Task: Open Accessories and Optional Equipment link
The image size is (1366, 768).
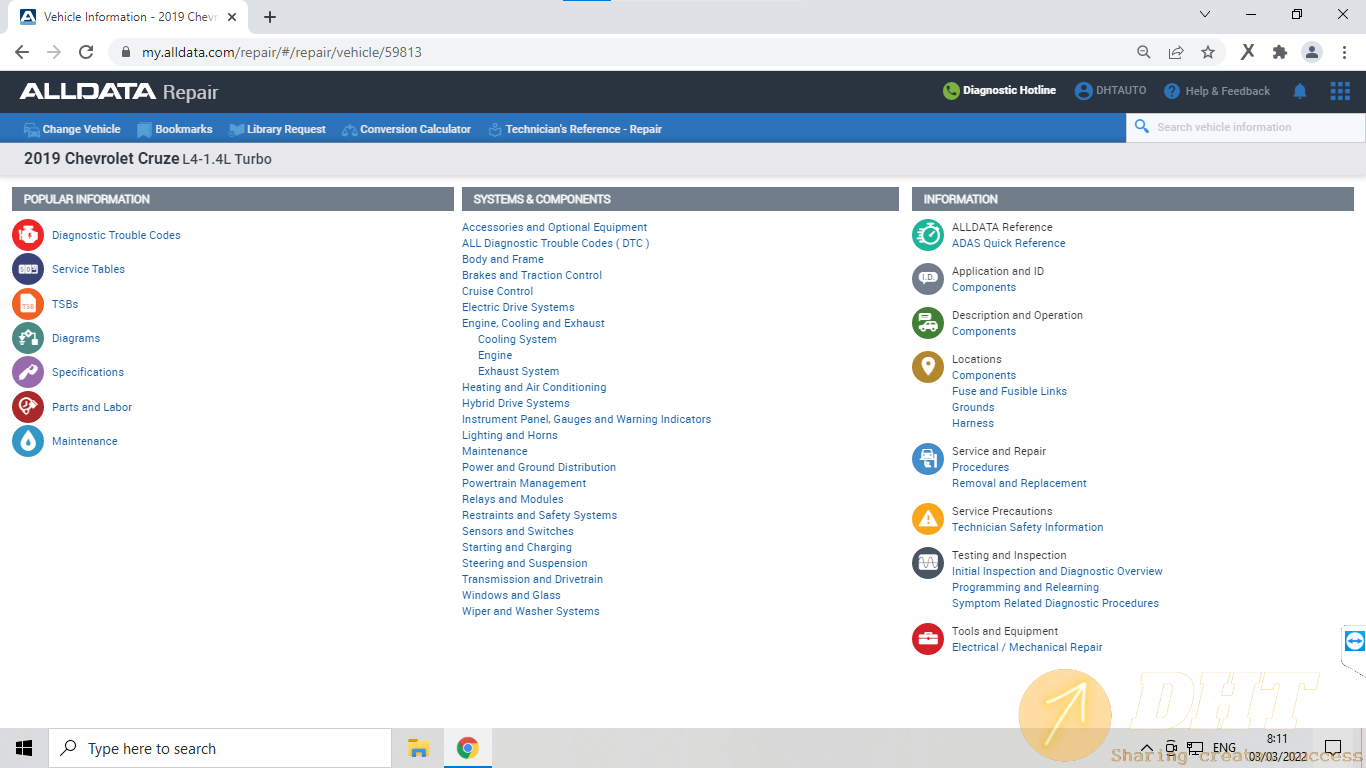Action: pos(554,227)
